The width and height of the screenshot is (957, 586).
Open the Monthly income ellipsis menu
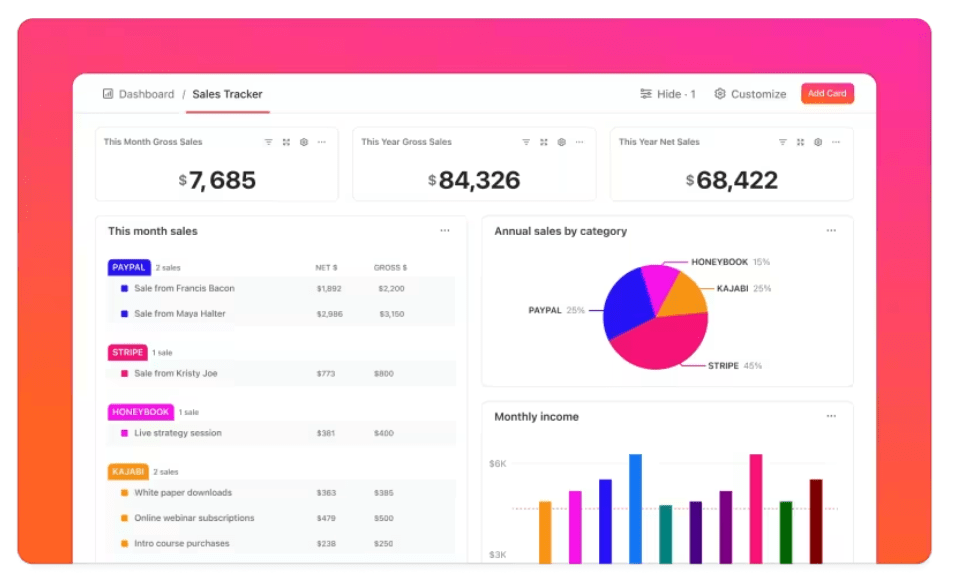click(831, 416)
